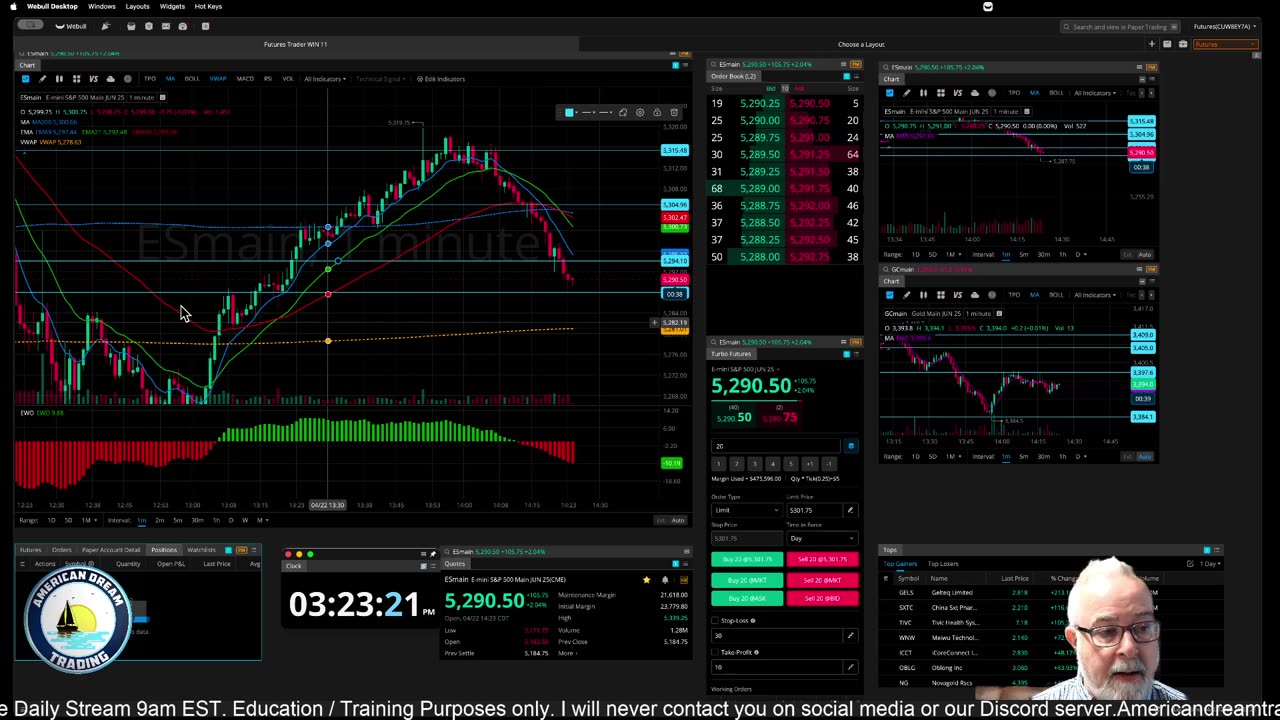The width and height of the screenshot is (1280, 720).
Task: Delete drawing with trash icon in floating toolbar
Action: (674, 112)
